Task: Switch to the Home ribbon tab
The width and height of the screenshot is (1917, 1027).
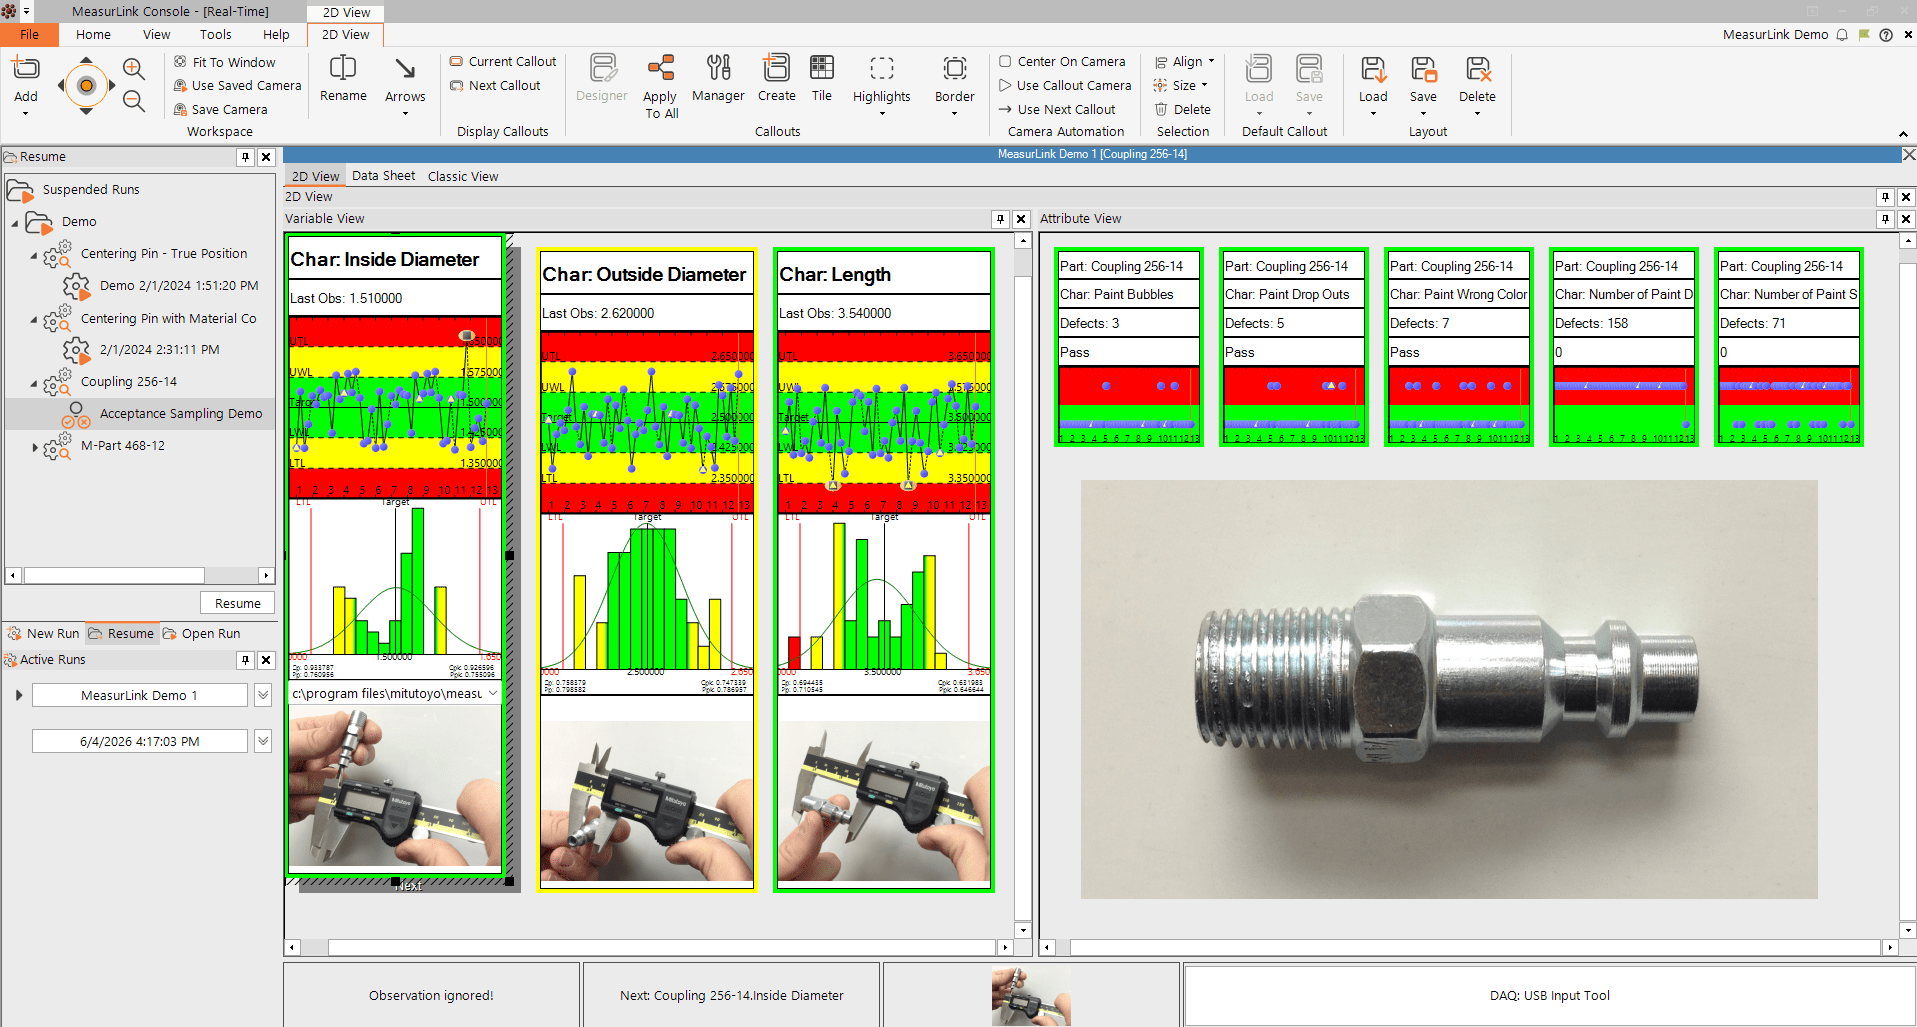Action: point(93,34)
